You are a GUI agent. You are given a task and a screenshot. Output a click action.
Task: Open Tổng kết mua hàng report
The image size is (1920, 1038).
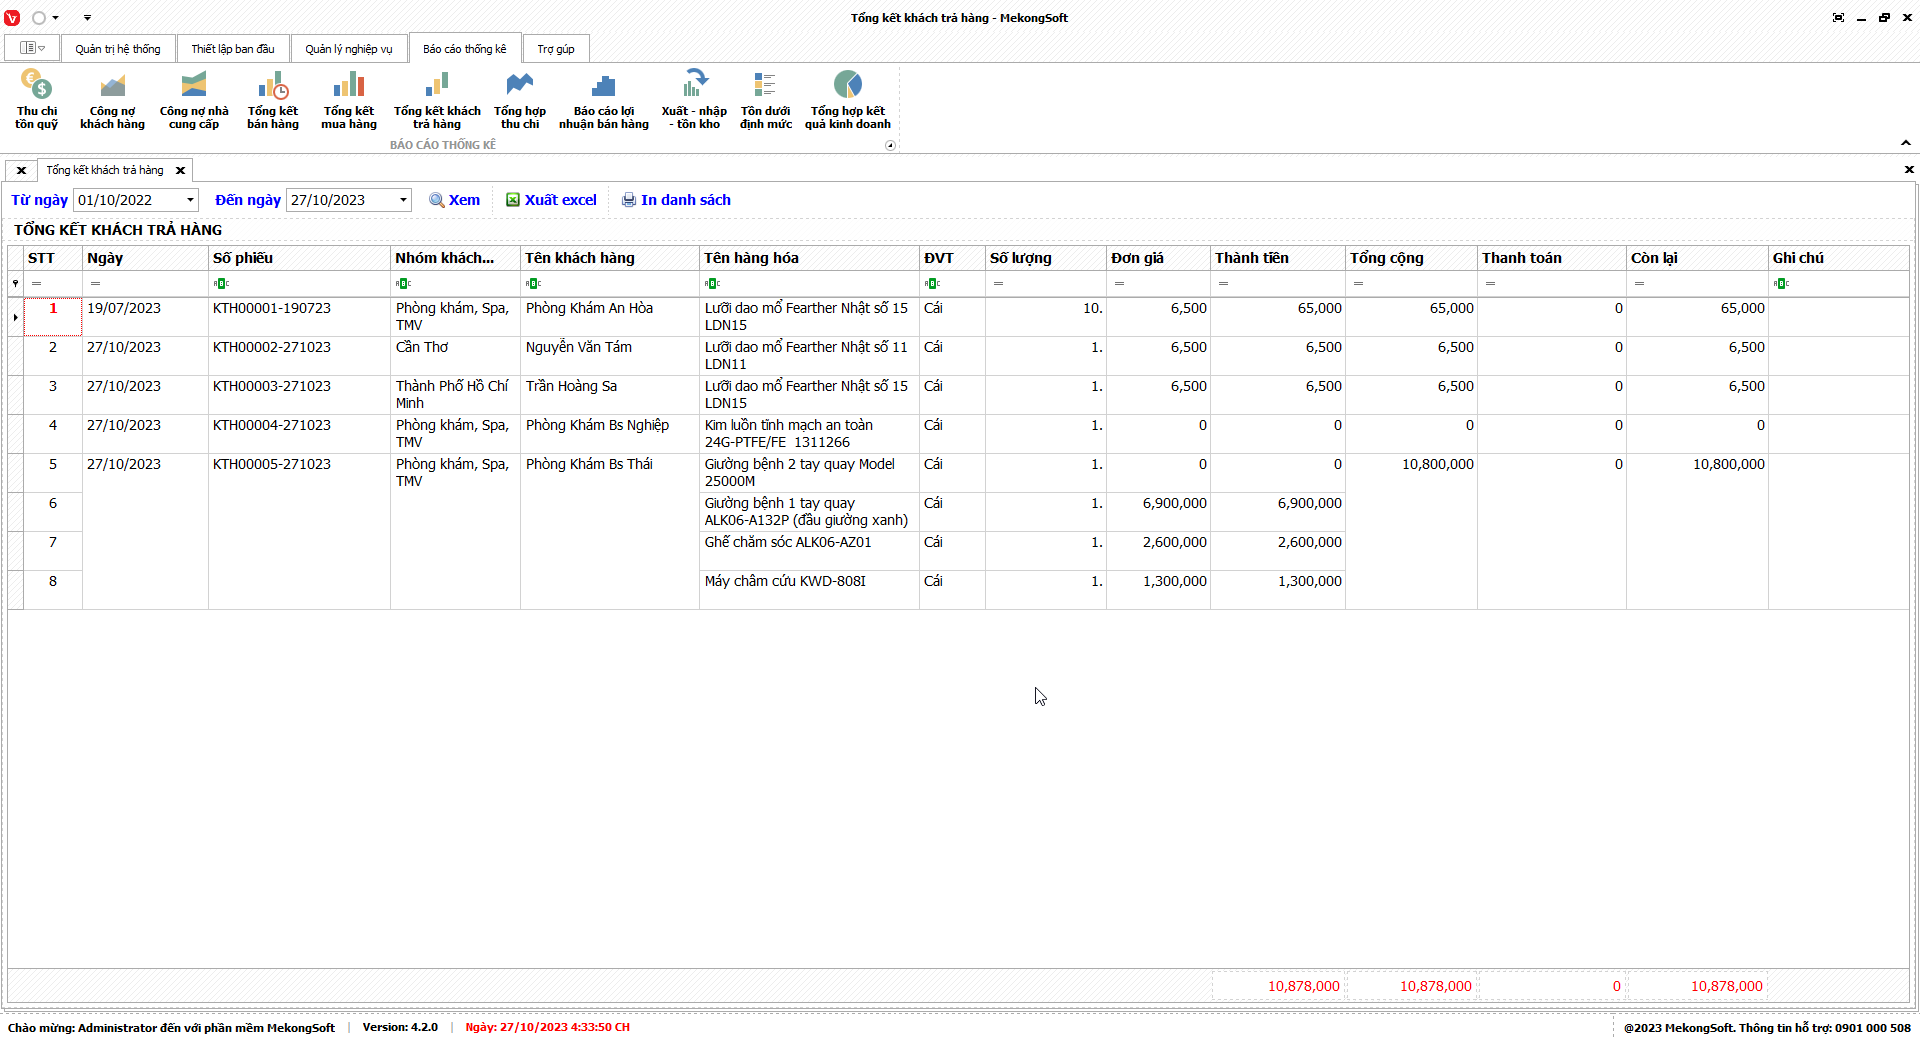(349, 98)
